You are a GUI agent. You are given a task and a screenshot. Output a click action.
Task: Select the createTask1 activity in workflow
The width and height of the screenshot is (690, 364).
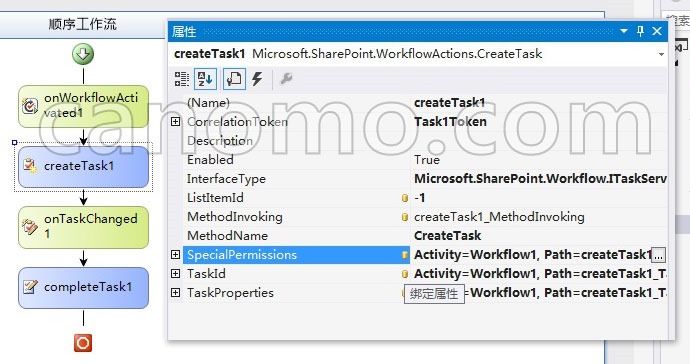coord(84,166)
